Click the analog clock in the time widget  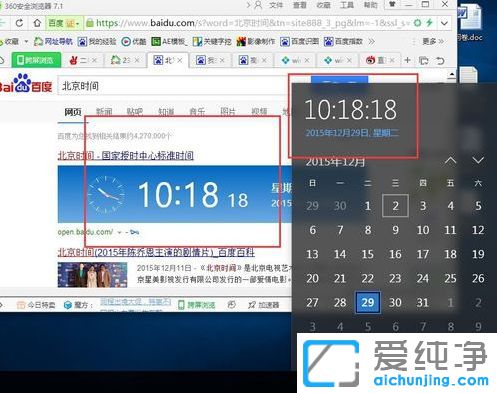106,195
